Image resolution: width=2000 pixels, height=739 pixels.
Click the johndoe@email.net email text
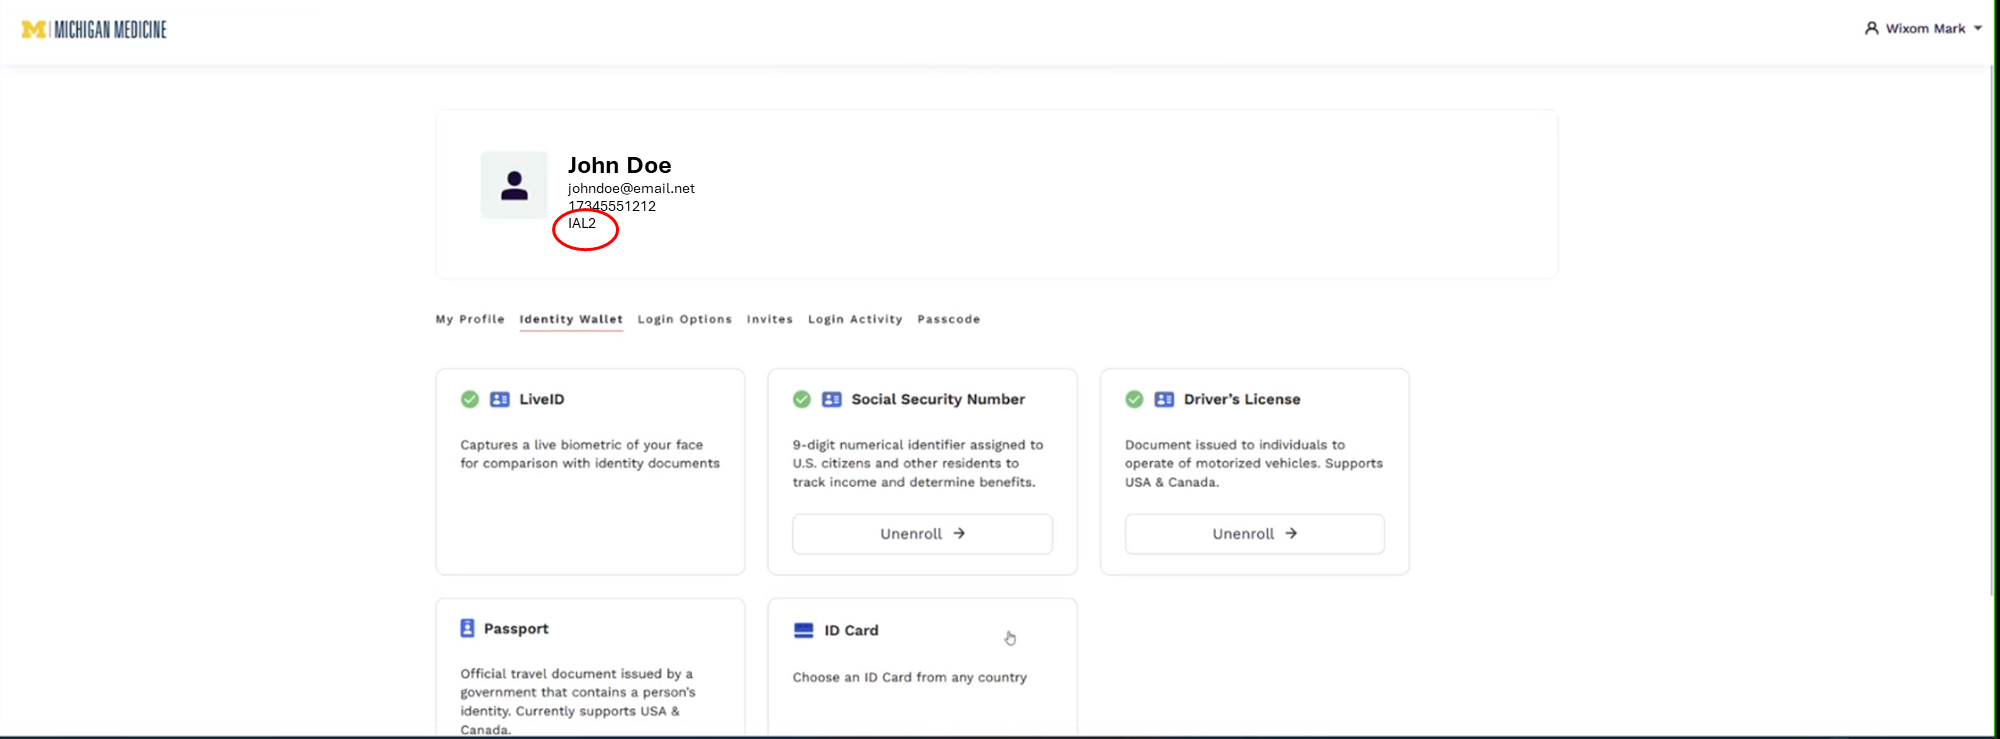click(x=631, y=188)
